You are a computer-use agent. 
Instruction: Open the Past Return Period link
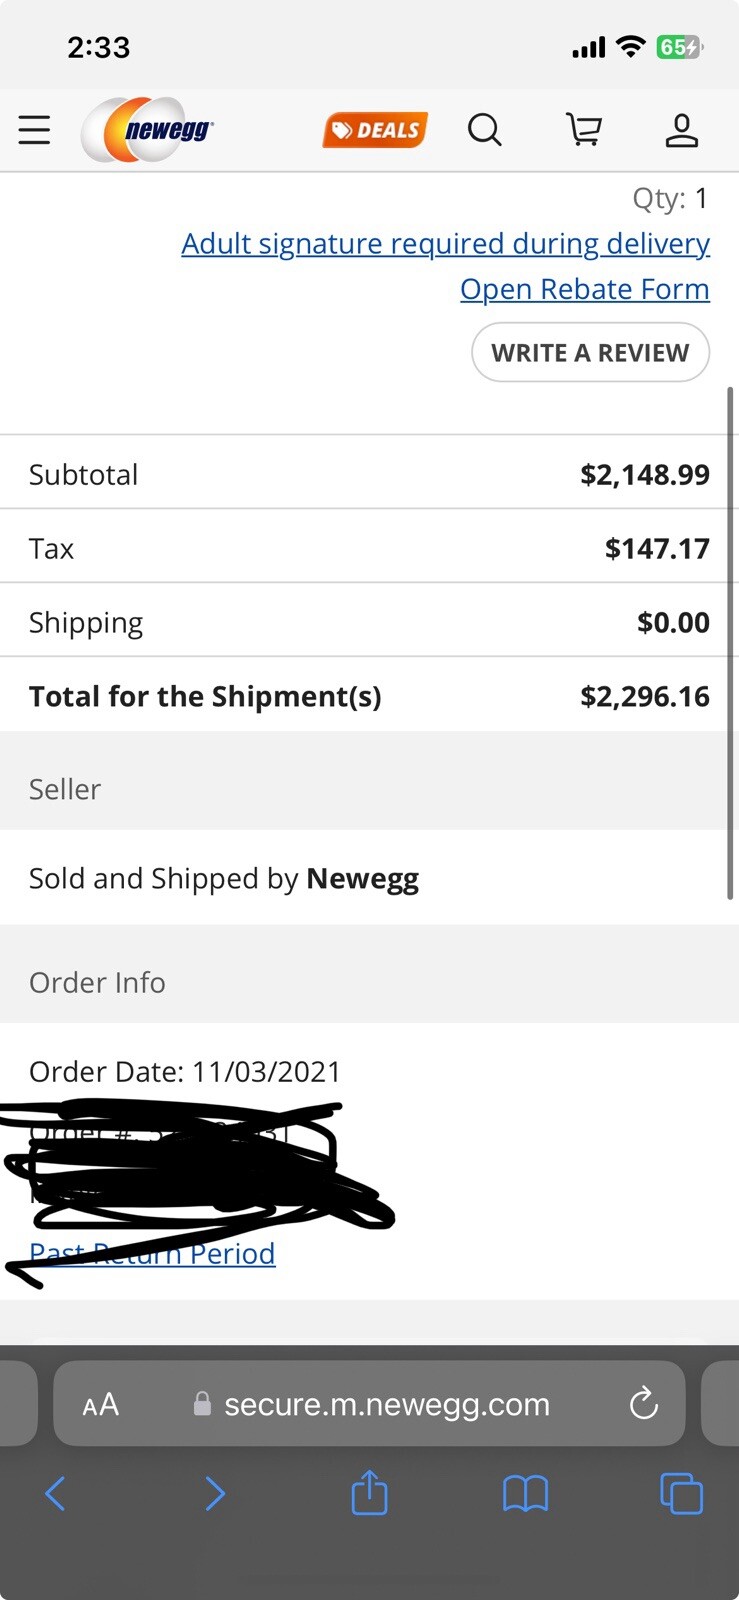coord(152,1253)
